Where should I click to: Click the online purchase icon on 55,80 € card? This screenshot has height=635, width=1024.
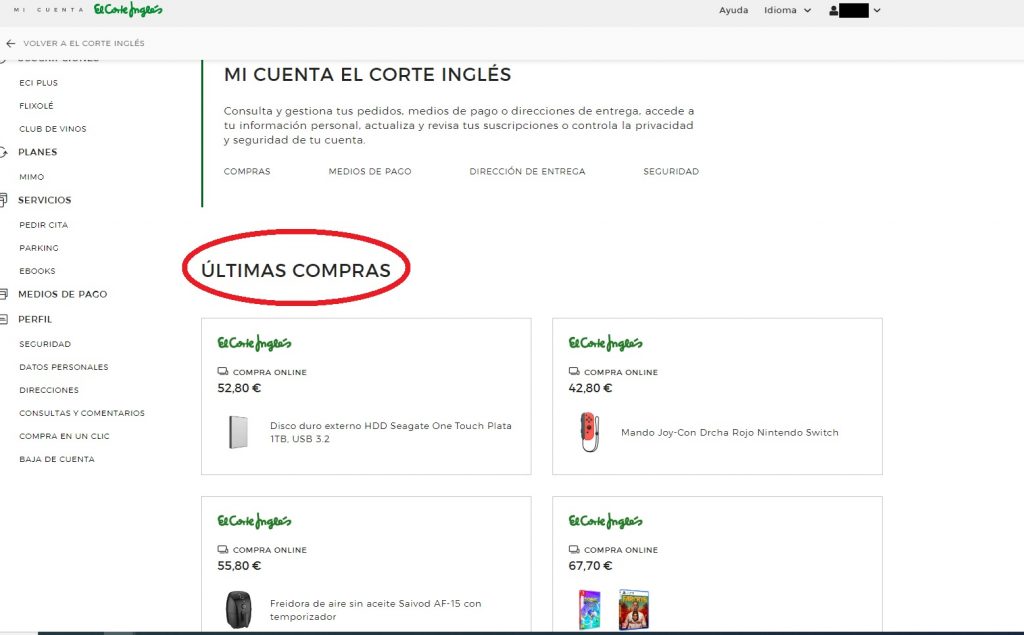(x=223, y=549)
